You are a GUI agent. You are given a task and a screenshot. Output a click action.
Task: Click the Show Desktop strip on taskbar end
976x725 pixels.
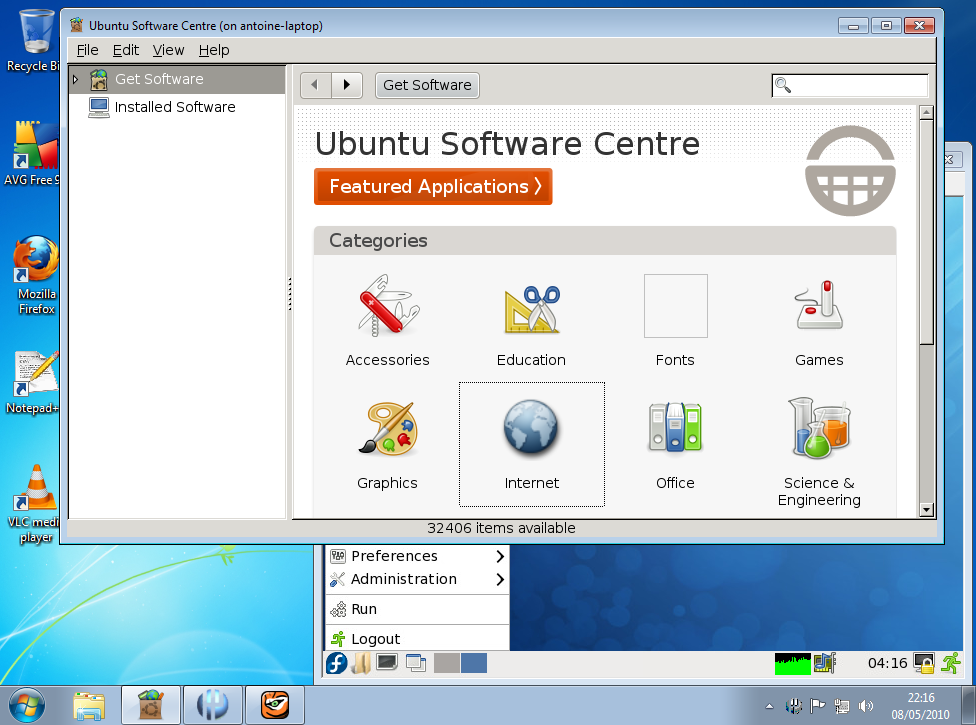click(969, 706)
